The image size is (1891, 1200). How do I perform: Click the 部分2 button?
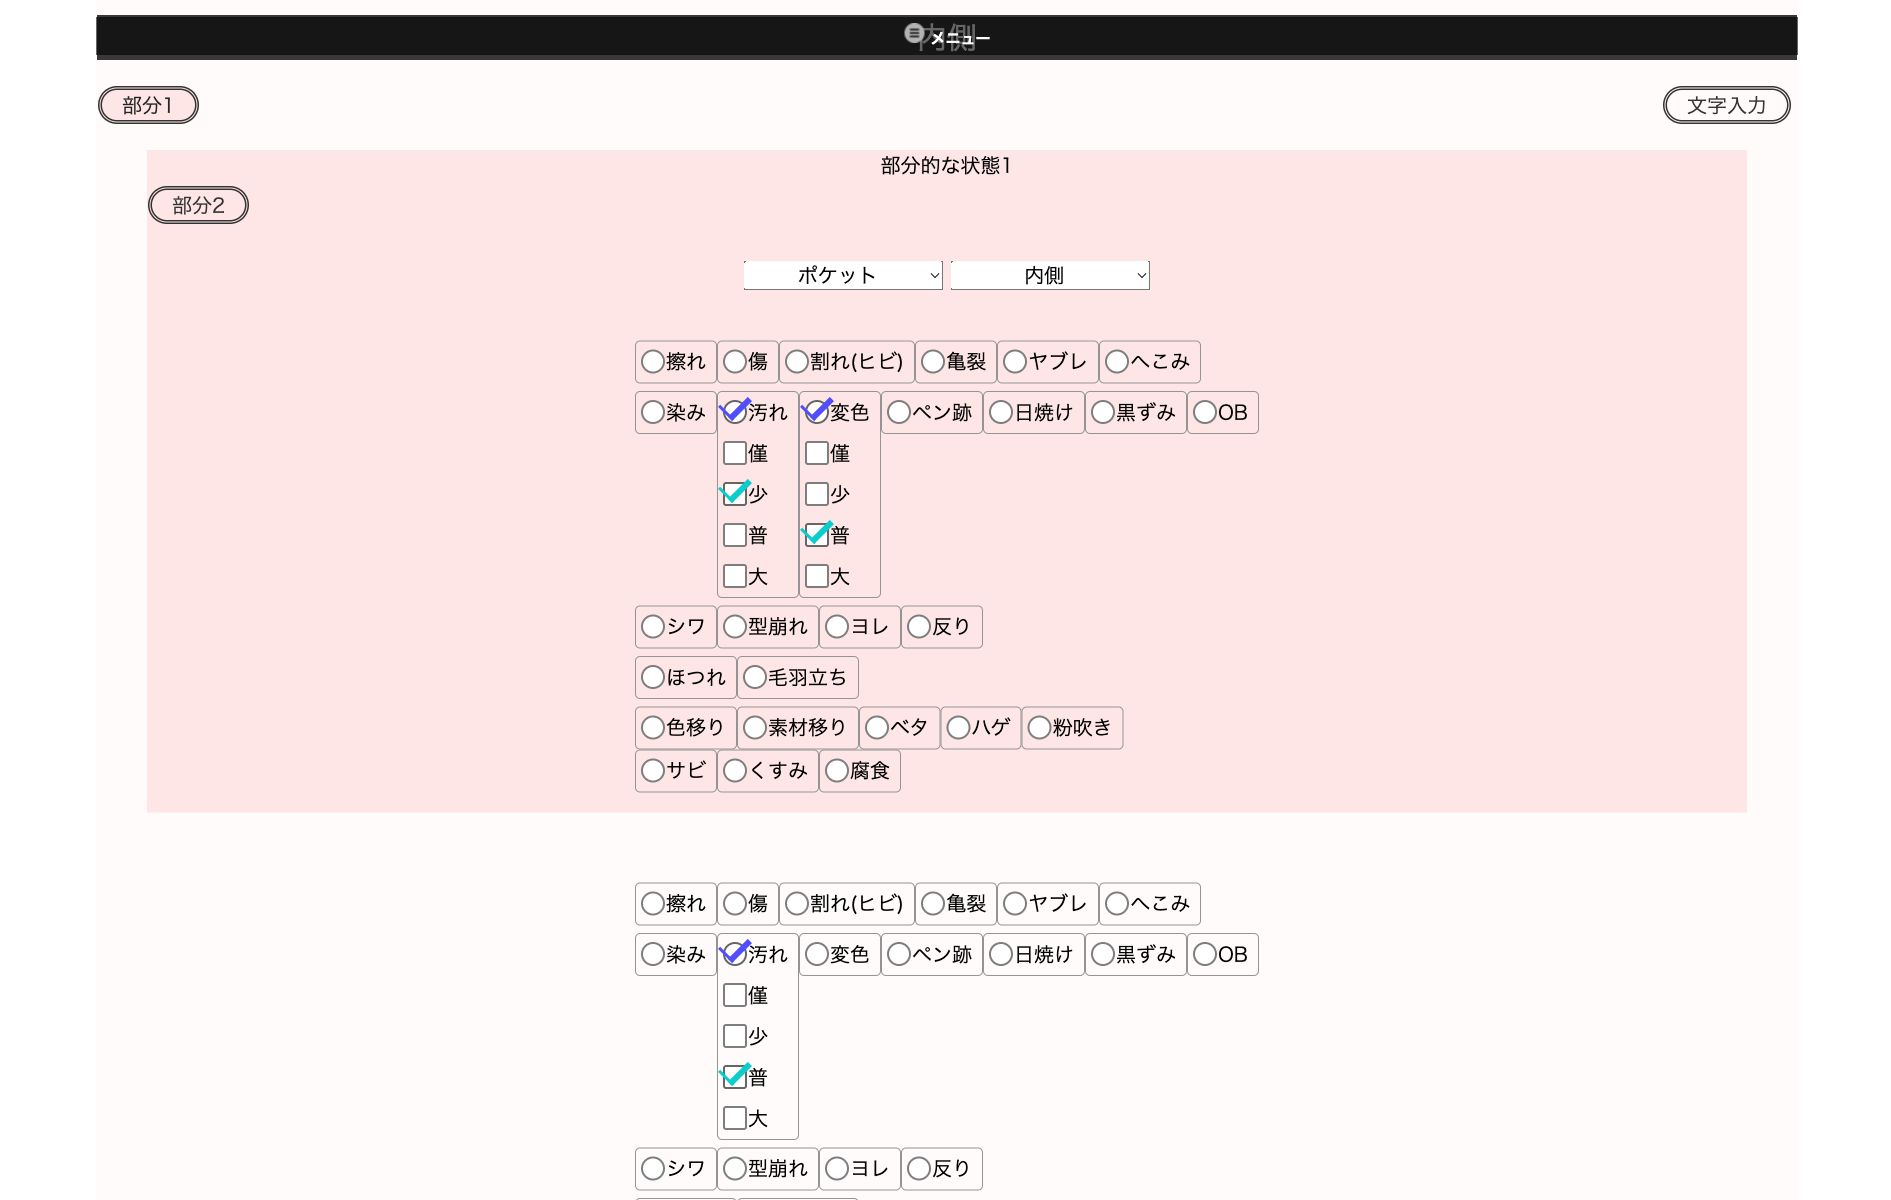click(x=198, y=205)
